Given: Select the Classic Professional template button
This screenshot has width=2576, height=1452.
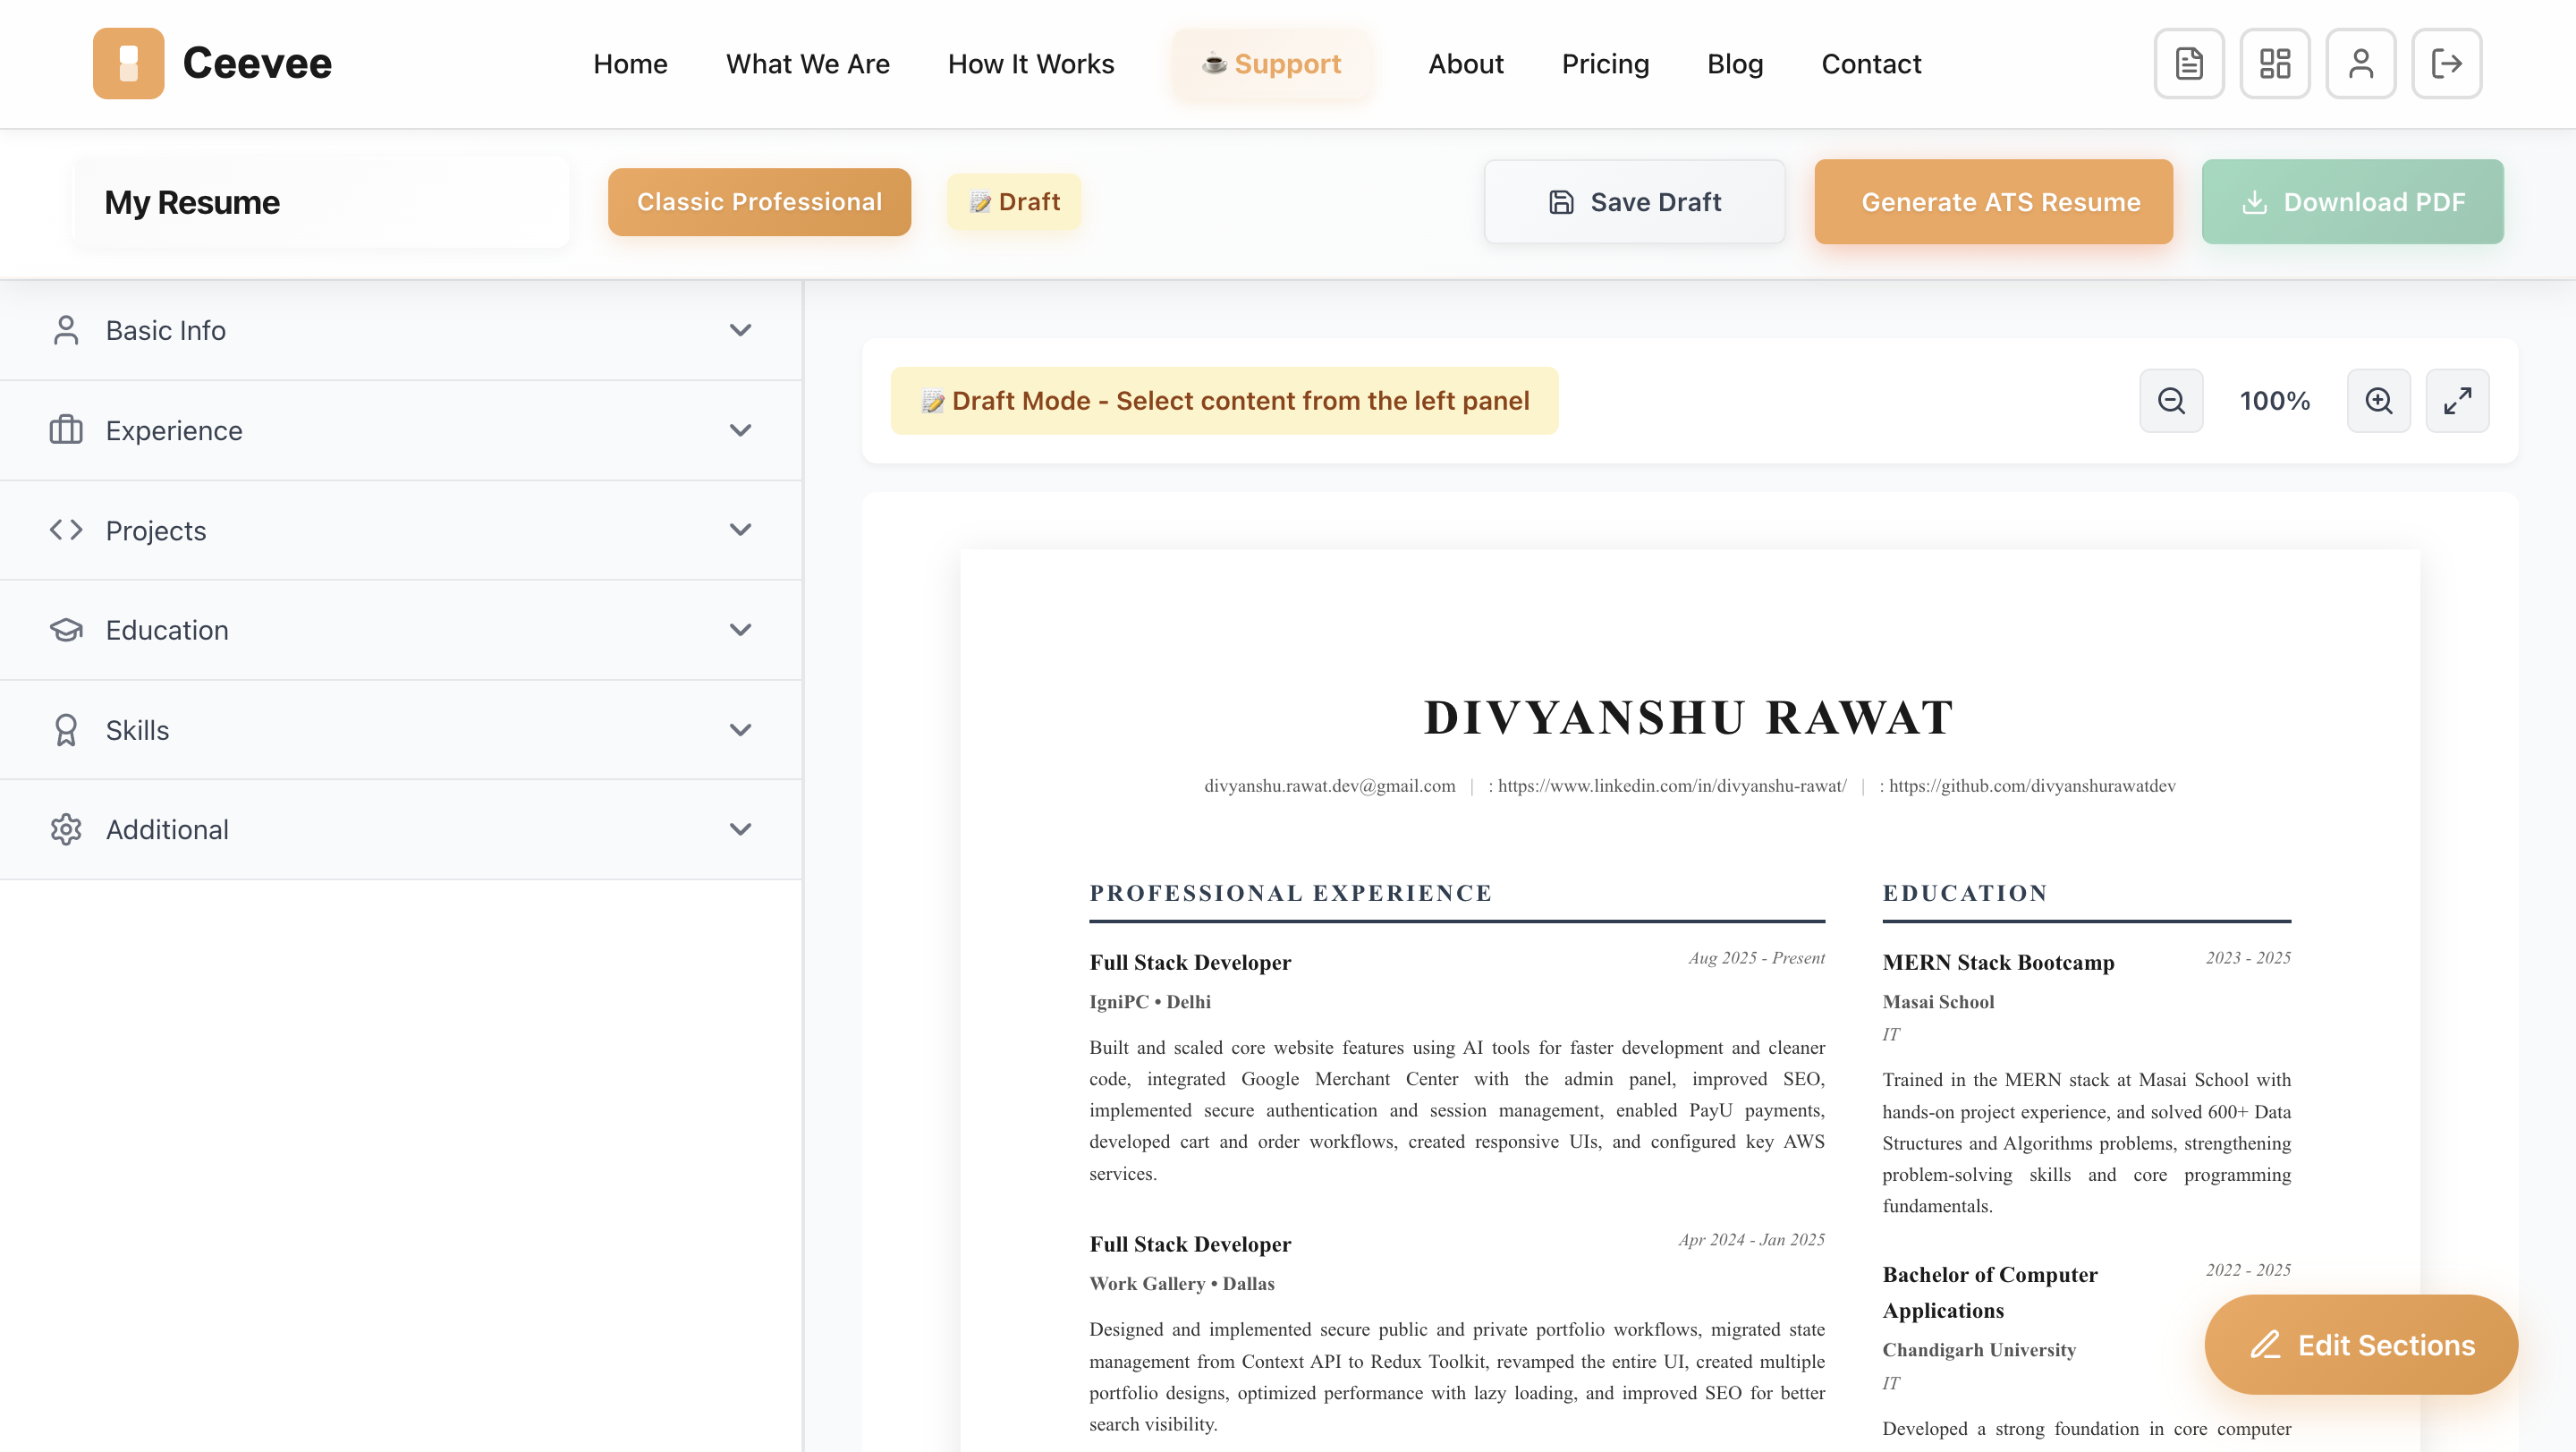Looking at the screenshot, I should click(x=759, y=202).
